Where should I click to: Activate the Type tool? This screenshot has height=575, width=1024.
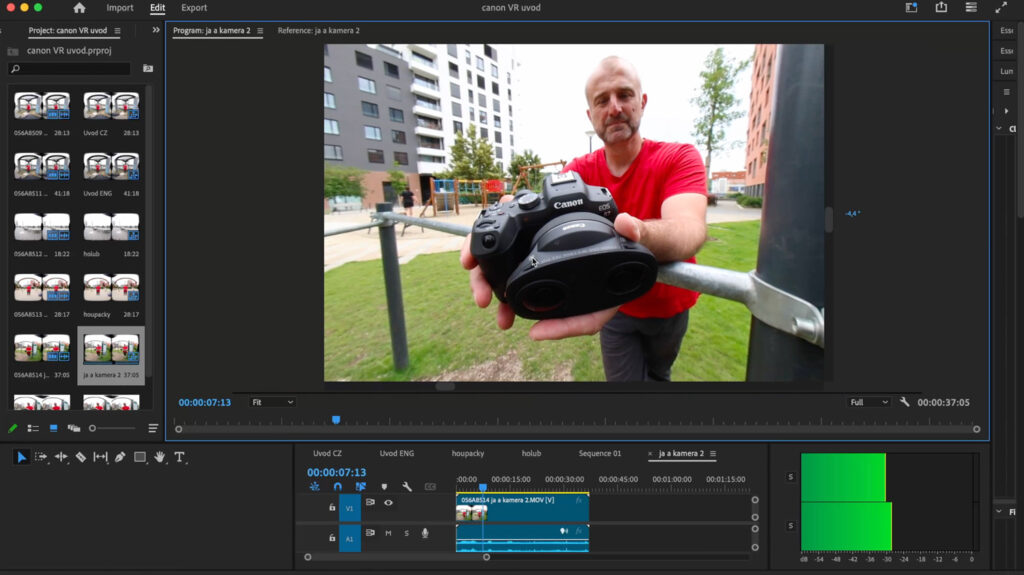180,457
